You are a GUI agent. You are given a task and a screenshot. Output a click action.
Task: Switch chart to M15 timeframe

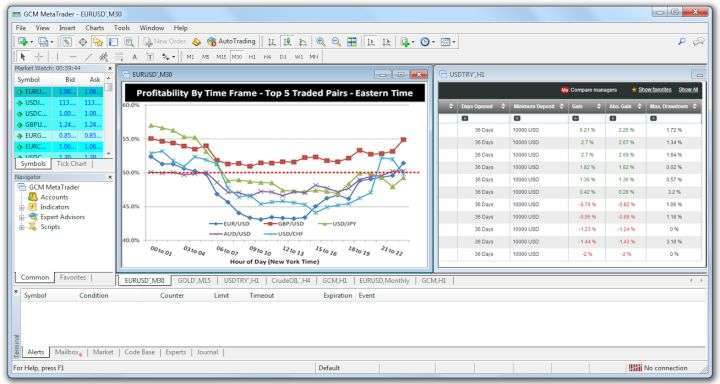pos(221,57)
